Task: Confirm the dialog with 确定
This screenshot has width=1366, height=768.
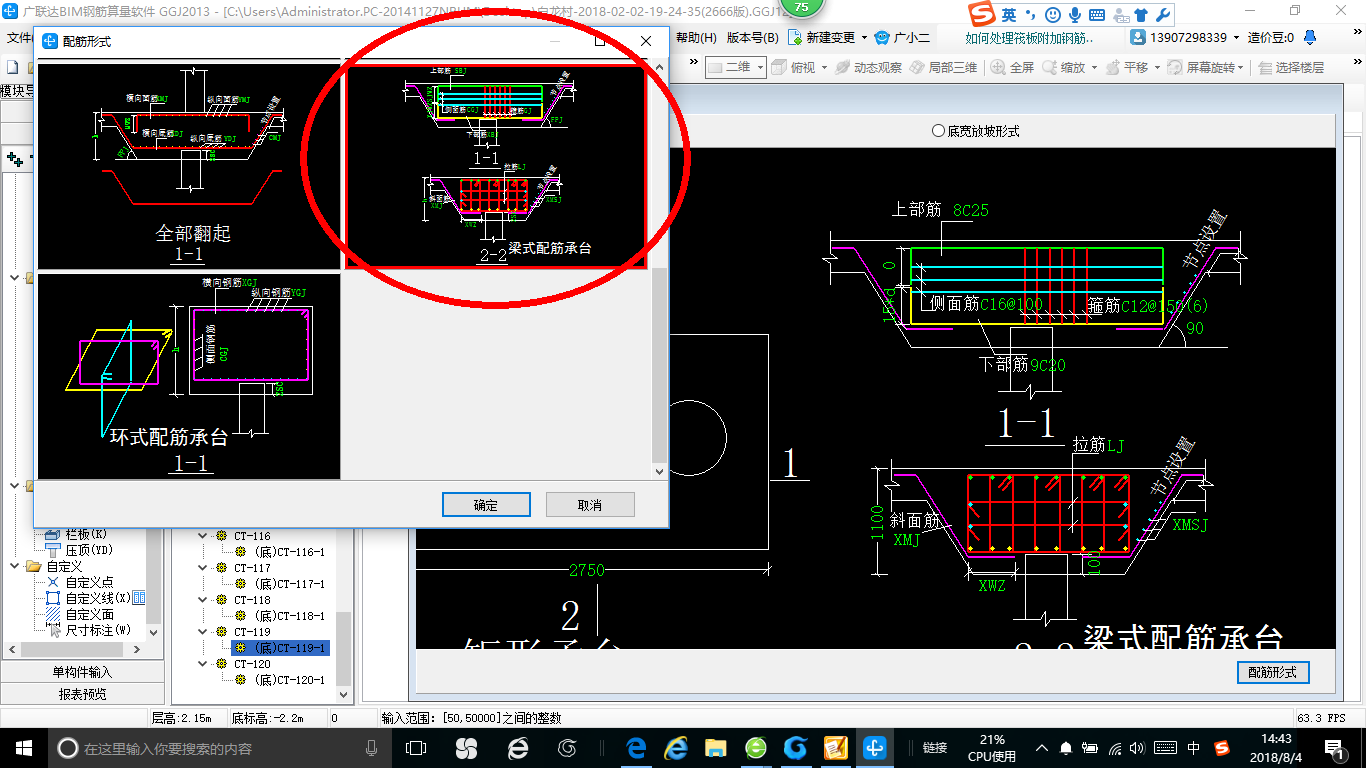Action: tap(486, 505)
